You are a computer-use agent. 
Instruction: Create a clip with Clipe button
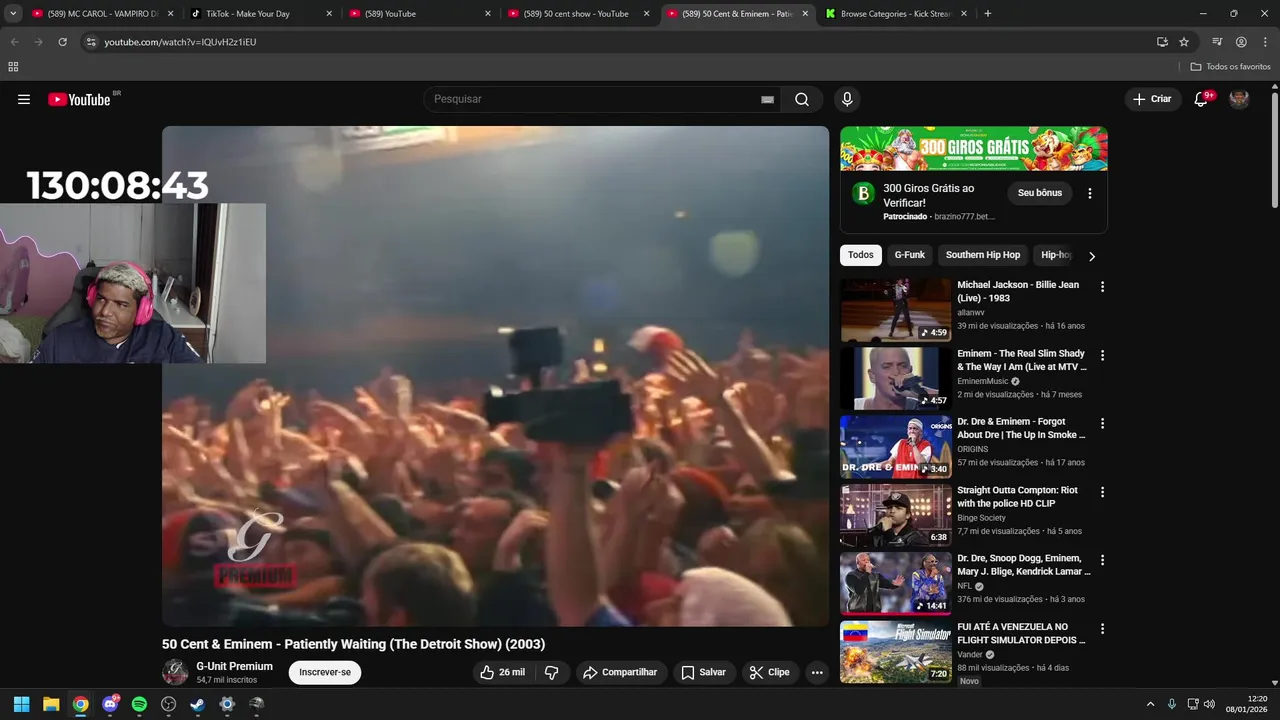(x=770, y=672)
